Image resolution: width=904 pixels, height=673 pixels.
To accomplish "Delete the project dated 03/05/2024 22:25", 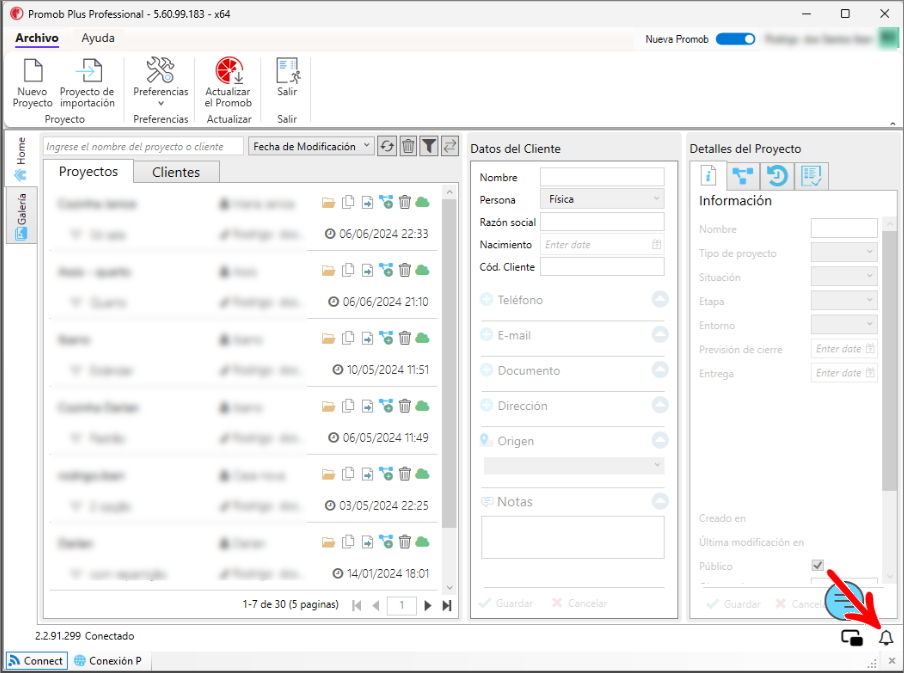I will tap(405, 474).
